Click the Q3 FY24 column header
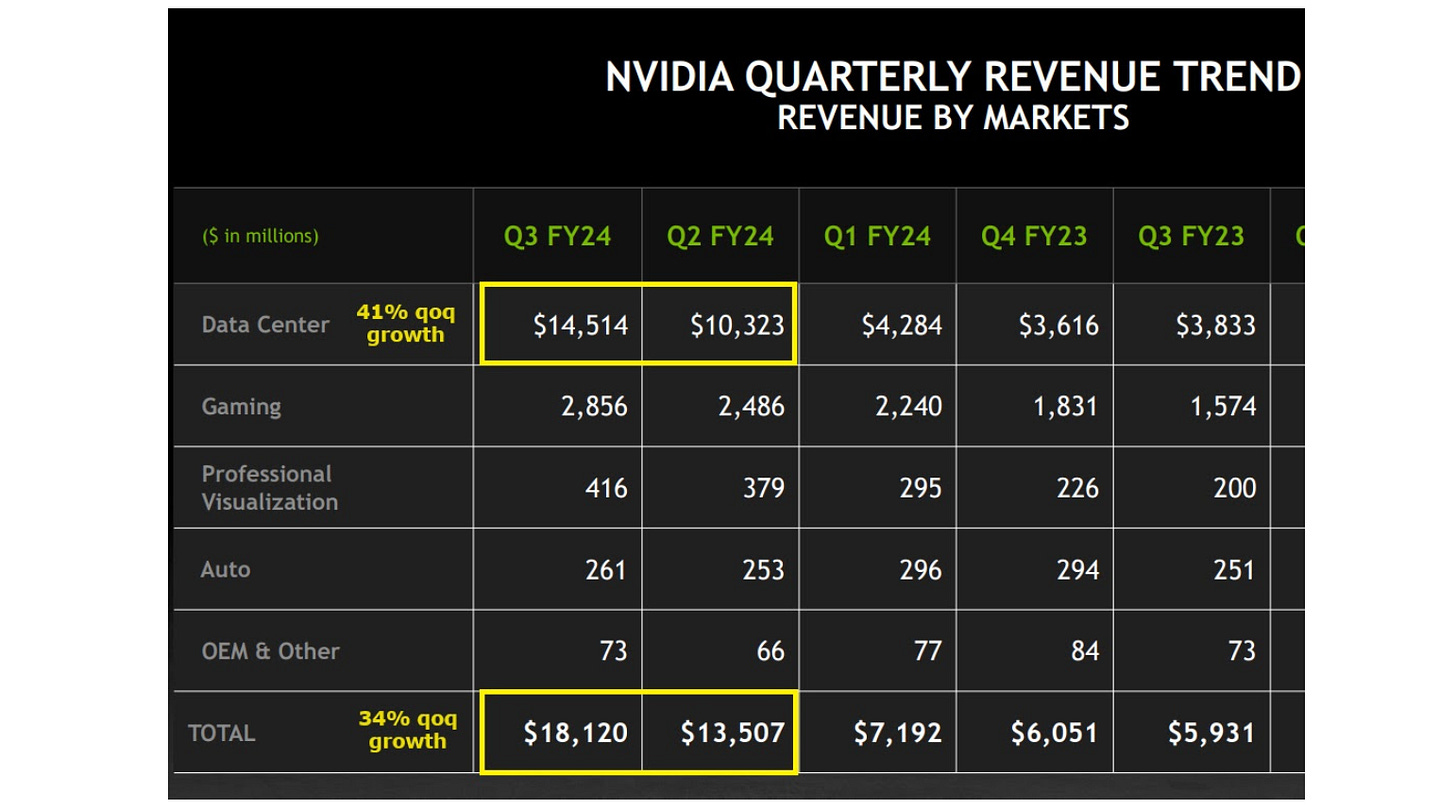The width and height of the screenshot is (1456, 806). click(557, 237)
